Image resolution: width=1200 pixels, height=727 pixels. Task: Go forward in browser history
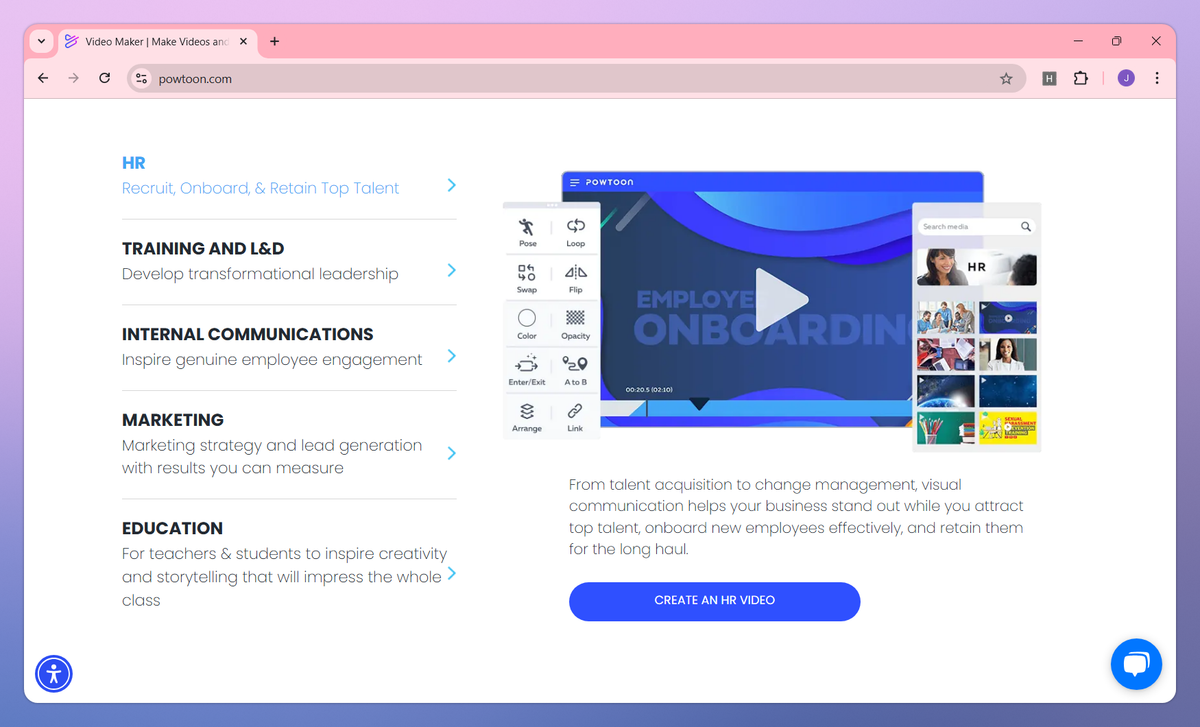coord(73,78)
